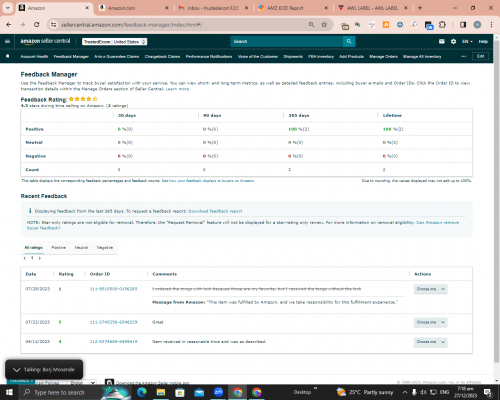Image resolution: width=500 pixels, height=400 pixels.
Task: Open Manage Orders in the favorites bar
Action: click(x=384, y=57)
